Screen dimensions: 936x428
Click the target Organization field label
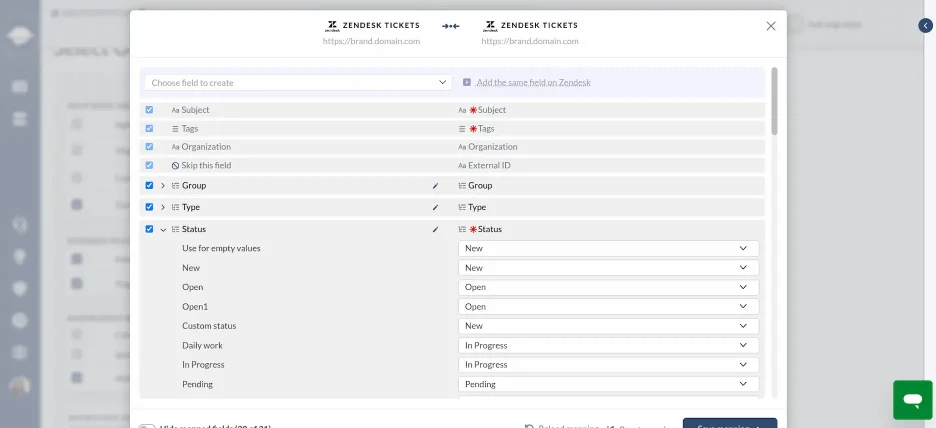click(492, 147)
